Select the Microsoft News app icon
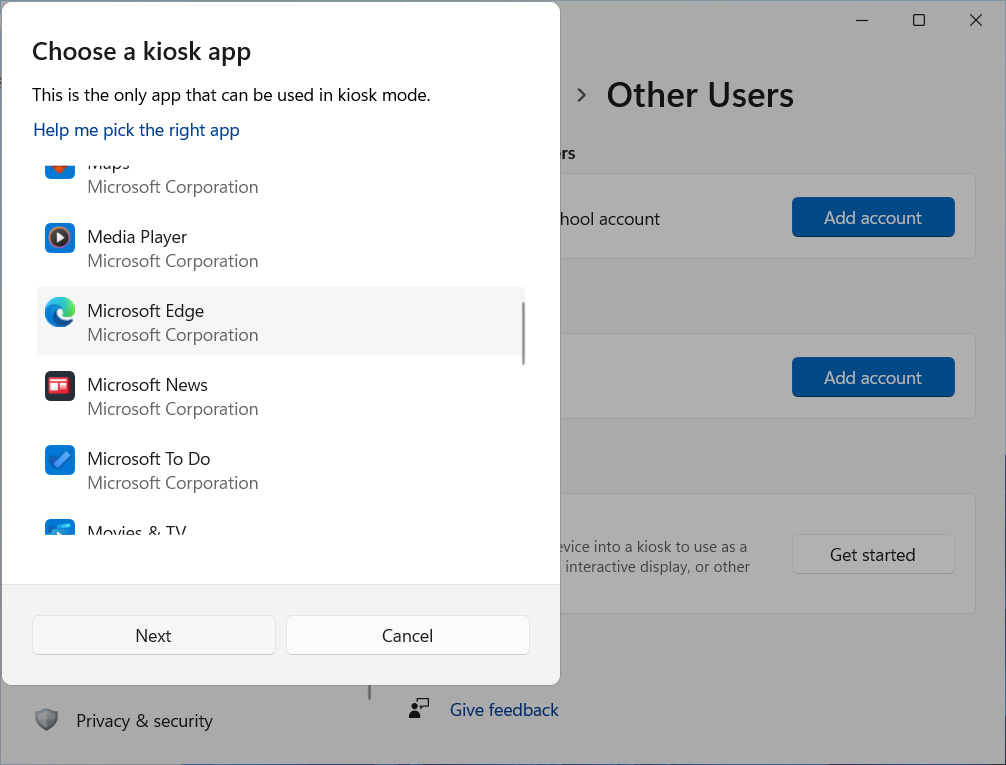 [x=60, y=386]
